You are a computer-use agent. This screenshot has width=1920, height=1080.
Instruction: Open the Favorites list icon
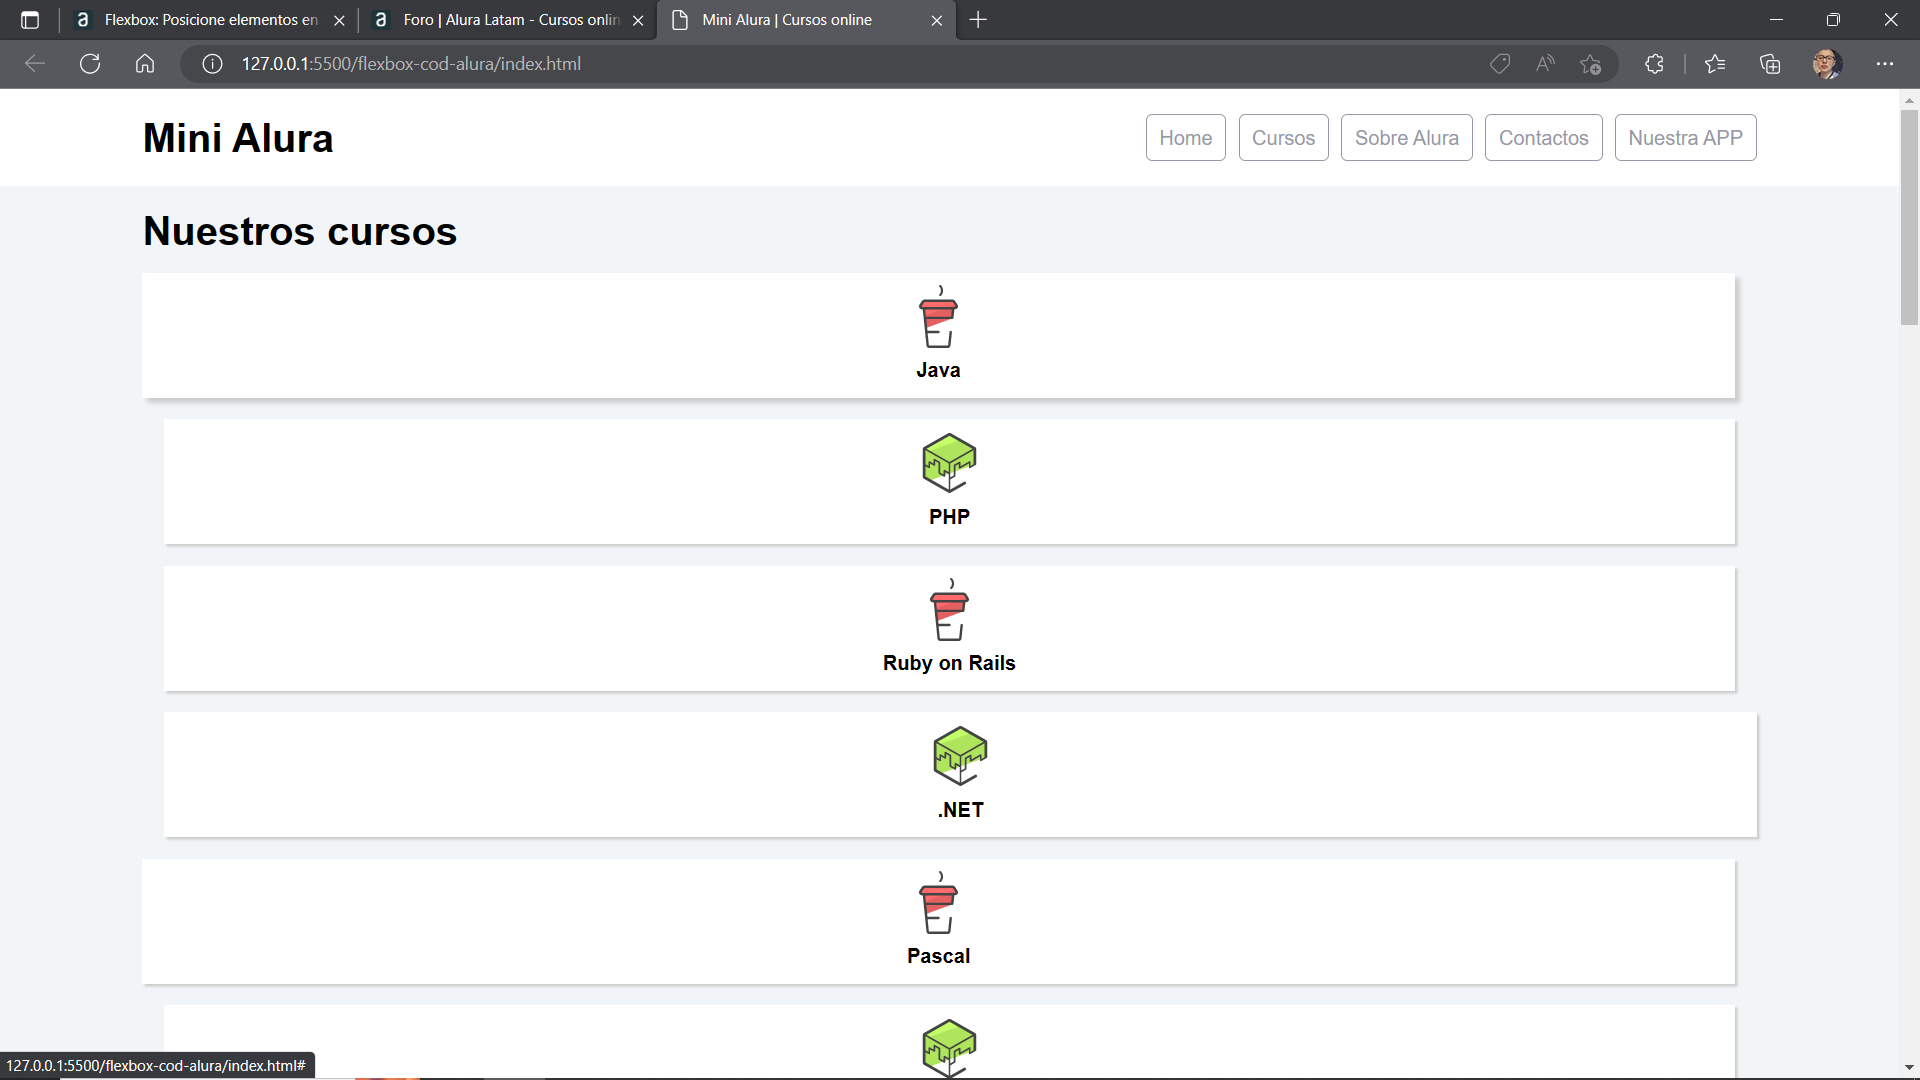[1715, 64]
